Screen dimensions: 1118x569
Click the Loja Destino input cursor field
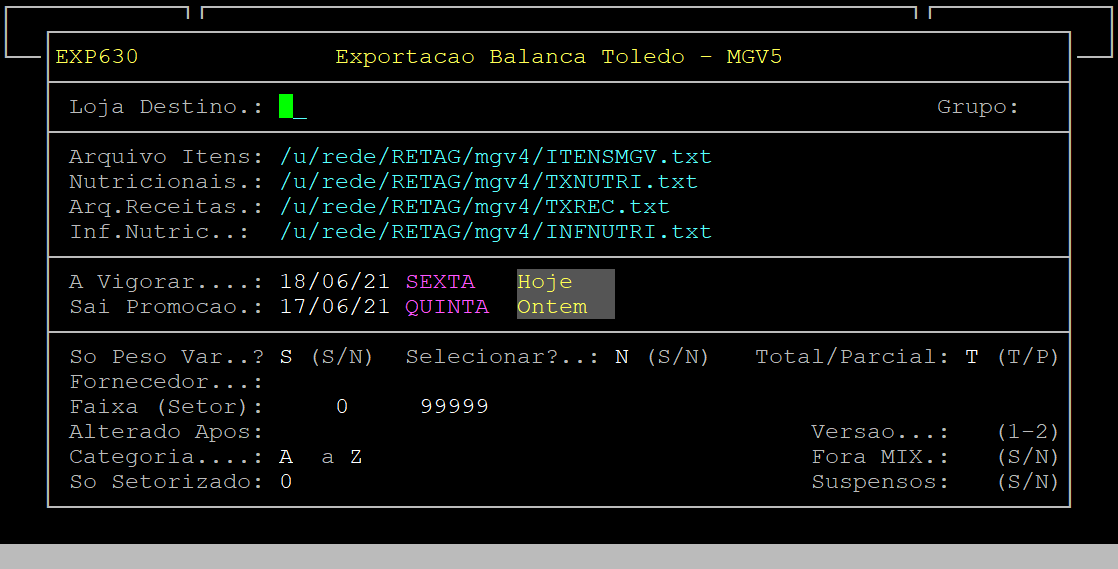tap(293, 107)
